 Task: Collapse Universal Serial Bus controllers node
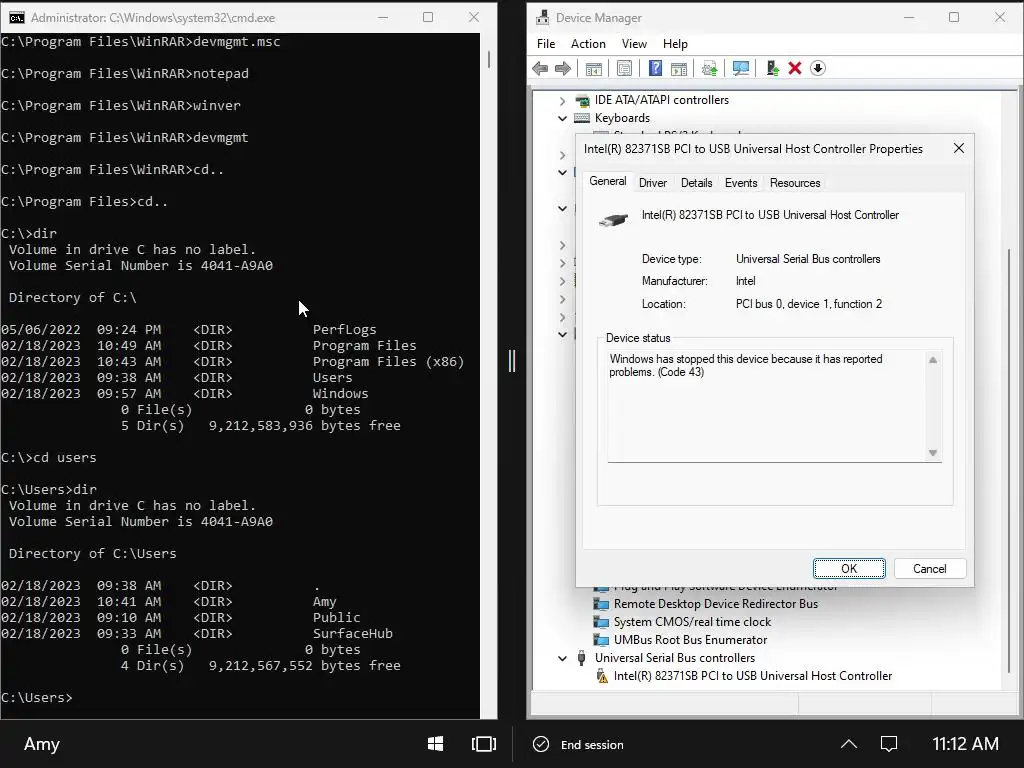562,658
